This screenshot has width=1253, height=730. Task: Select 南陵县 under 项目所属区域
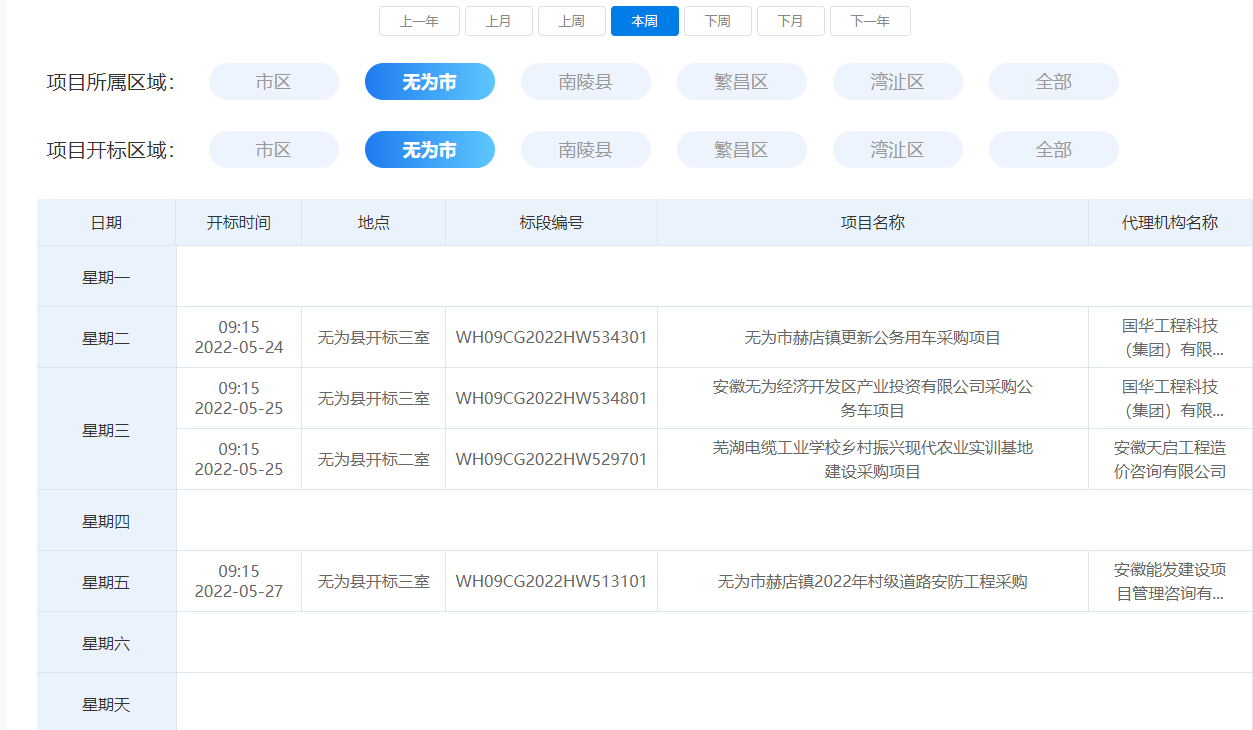pos(585,82)
